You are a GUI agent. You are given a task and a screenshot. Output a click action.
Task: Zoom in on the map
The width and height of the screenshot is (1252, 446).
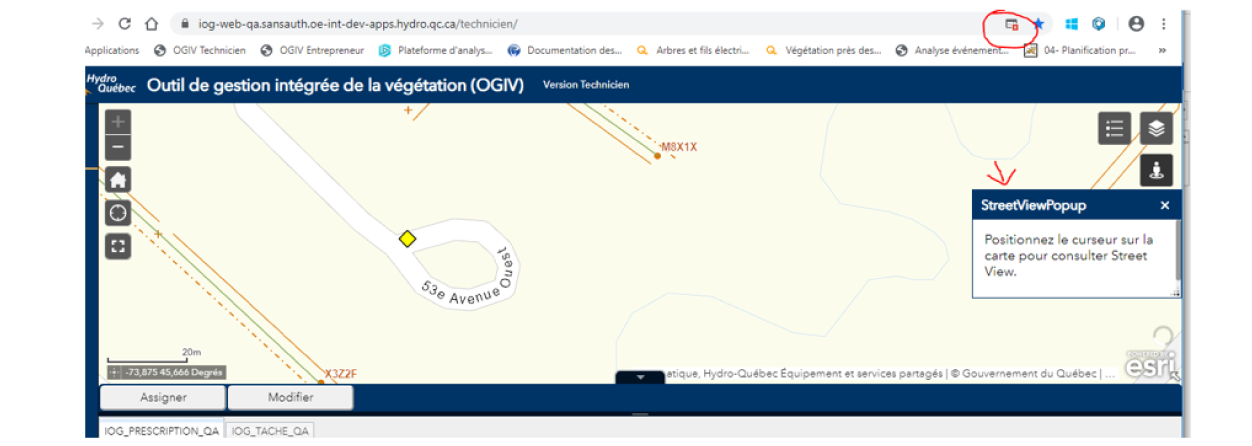pyautogui.click(x=118, y=122)
